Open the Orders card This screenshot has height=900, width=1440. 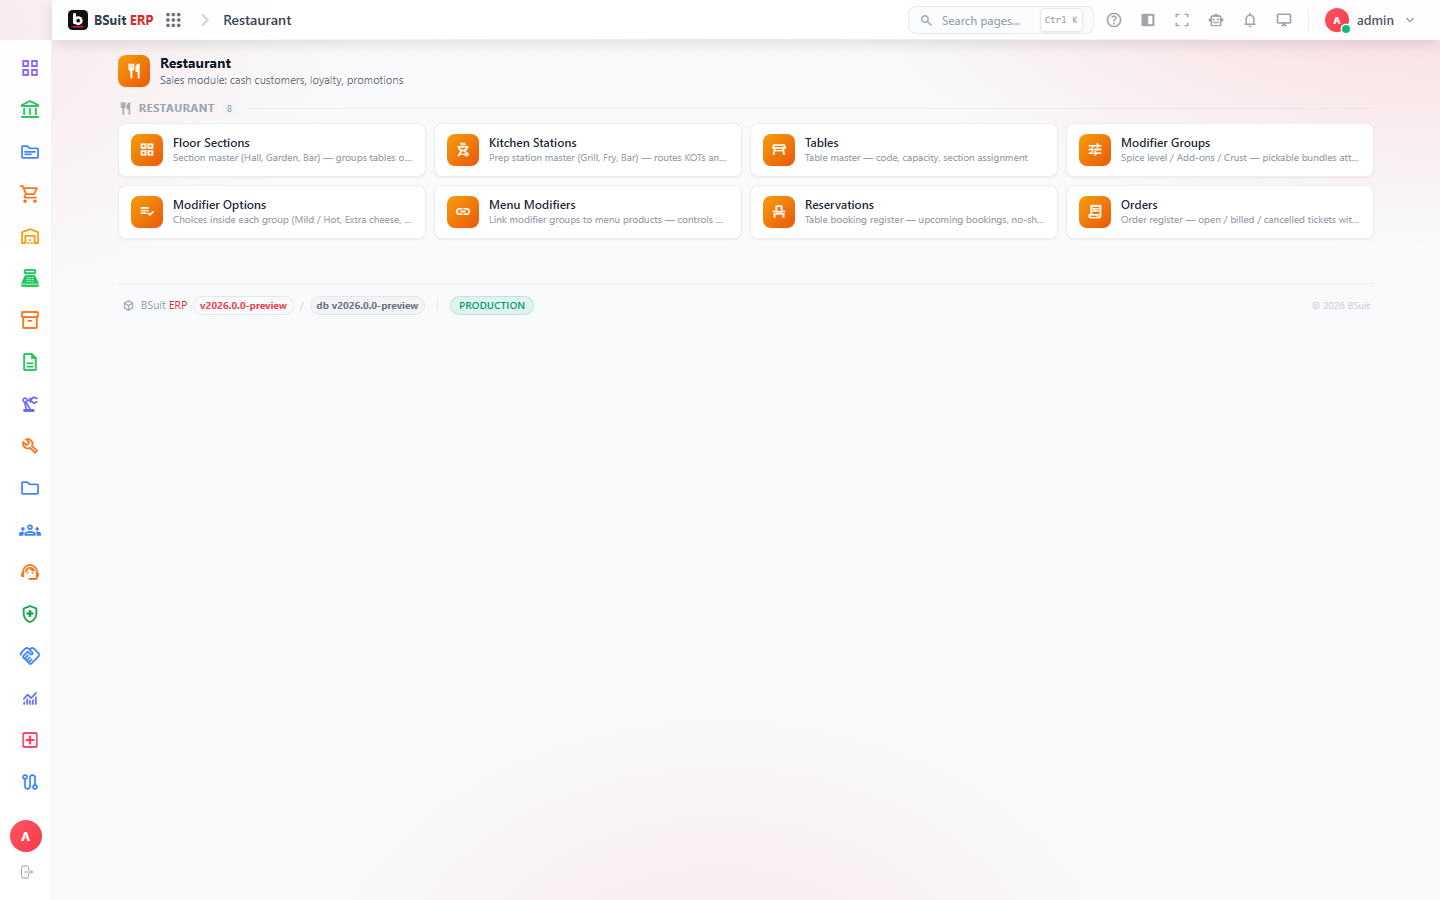[1220, 212]
